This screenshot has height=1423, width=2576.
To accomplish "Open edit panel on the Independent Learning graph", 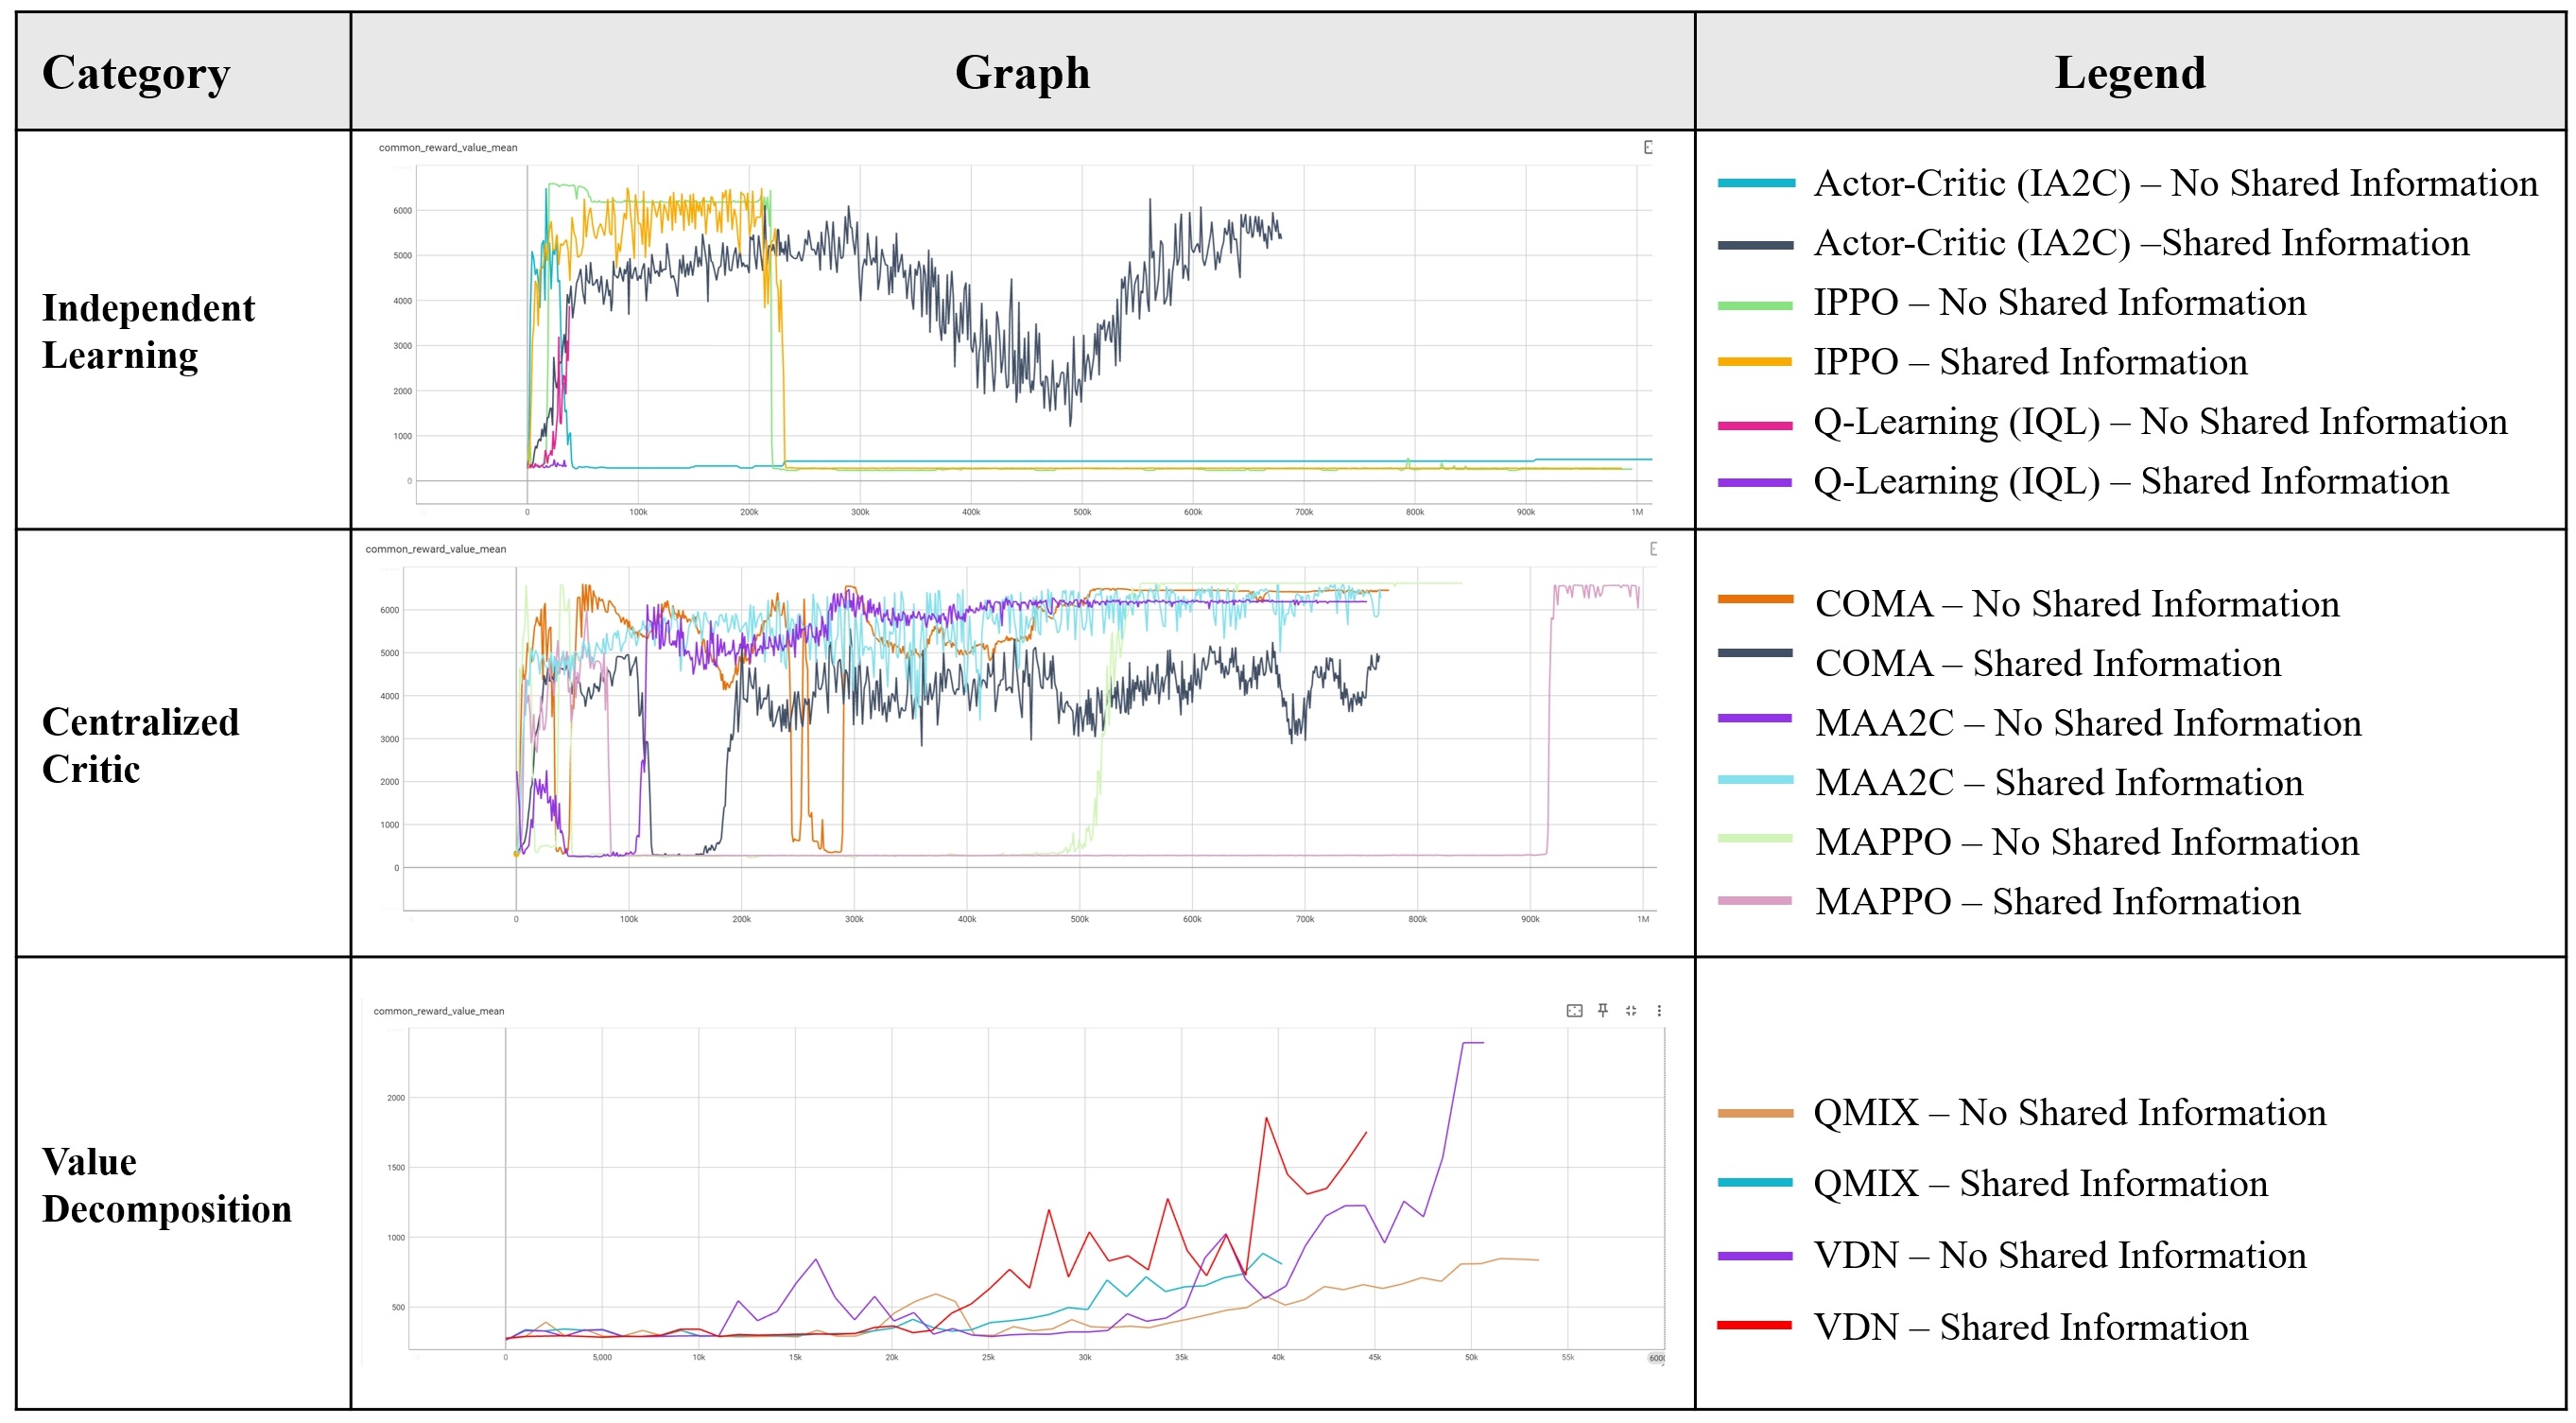I will click(x=1649, y=147).
